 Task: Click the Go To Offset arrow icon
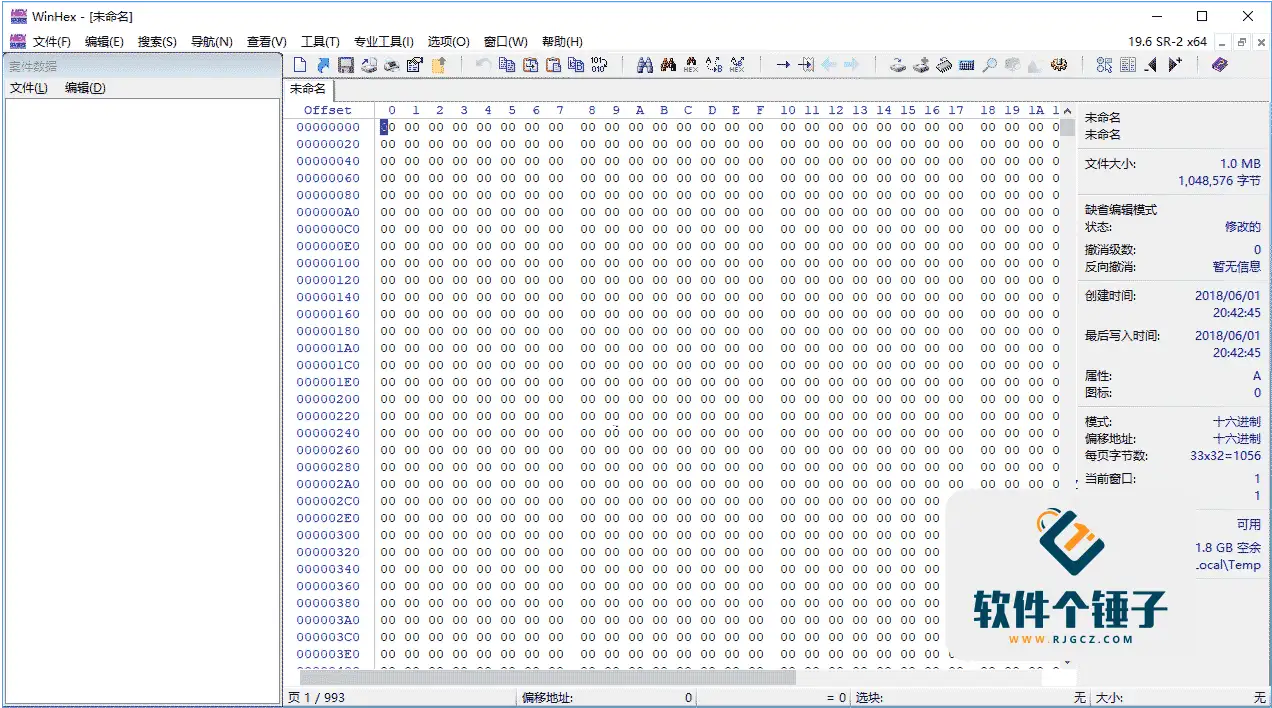pos(783,65)
